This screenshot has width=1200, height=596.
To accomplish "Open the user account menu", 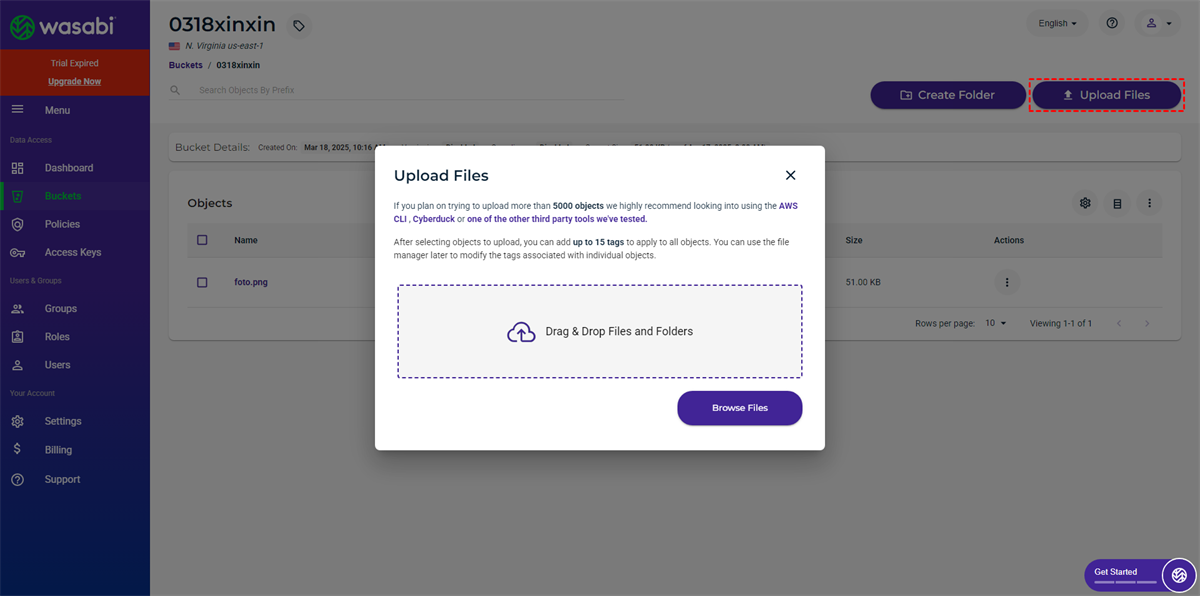I will point(1158,23).
